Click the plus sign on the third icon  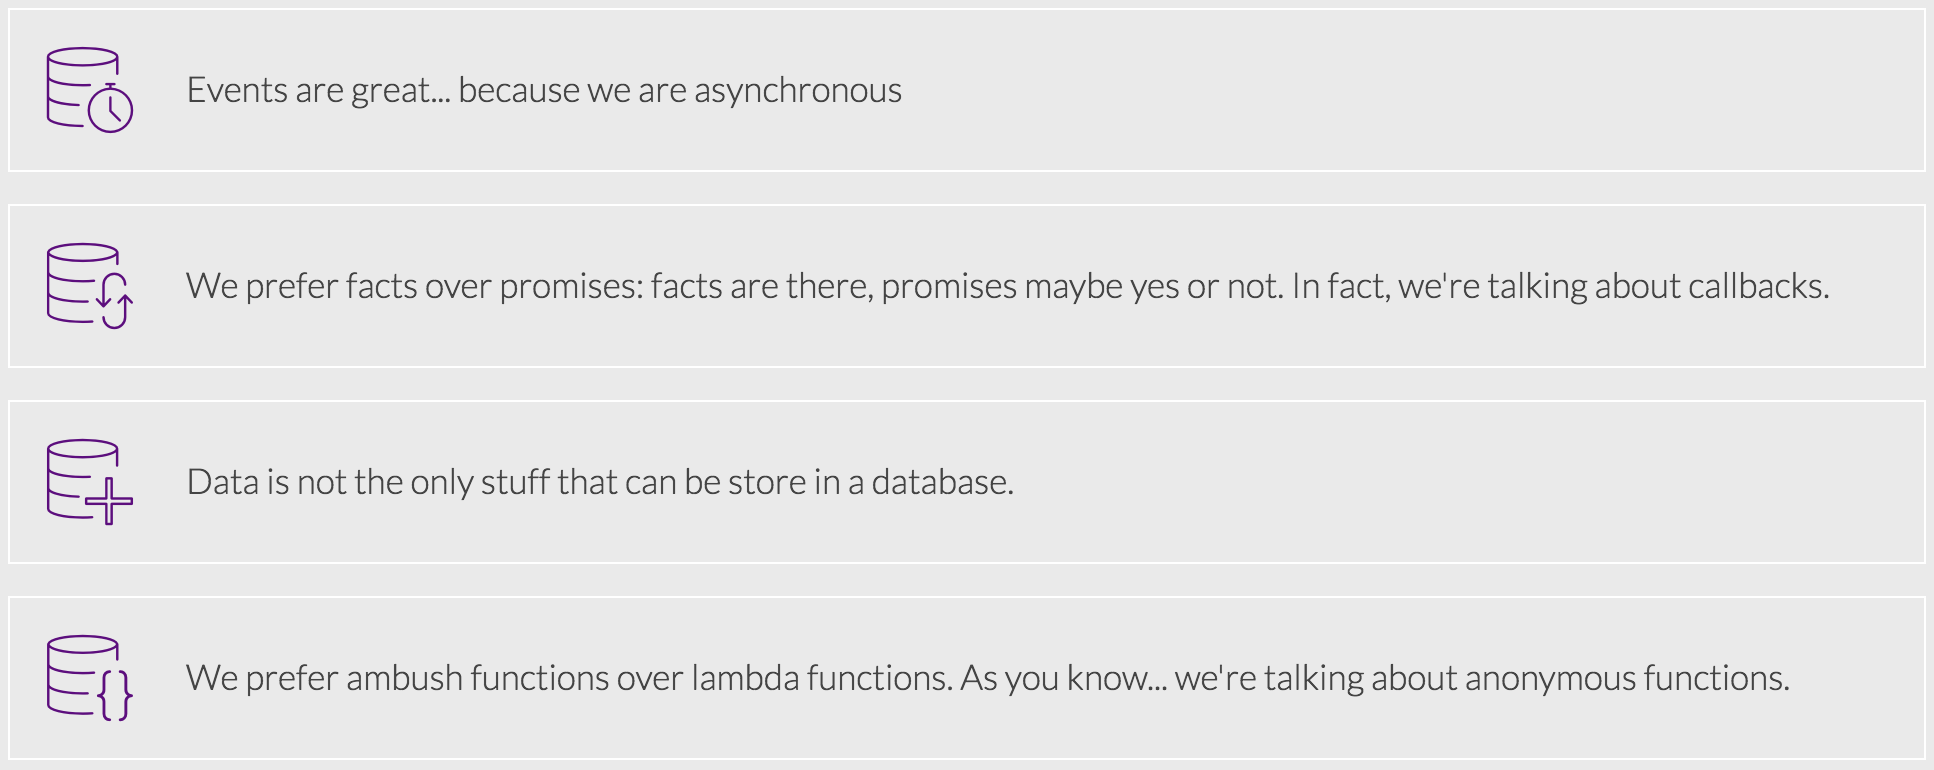point(109,500)
